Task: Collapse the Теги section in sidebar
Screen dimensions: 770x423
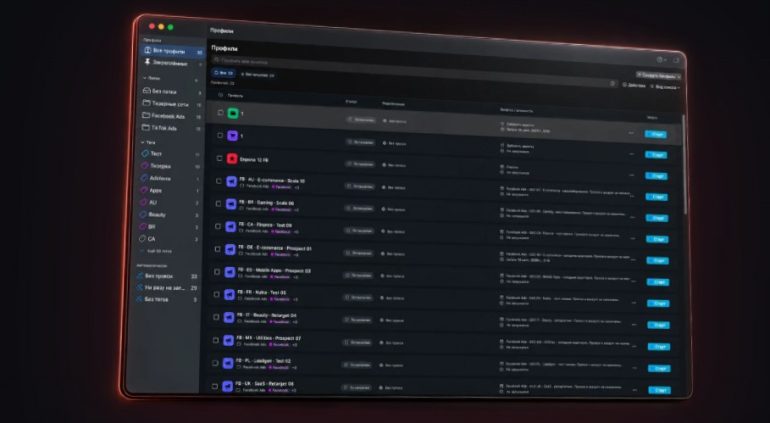Action: 148,142
